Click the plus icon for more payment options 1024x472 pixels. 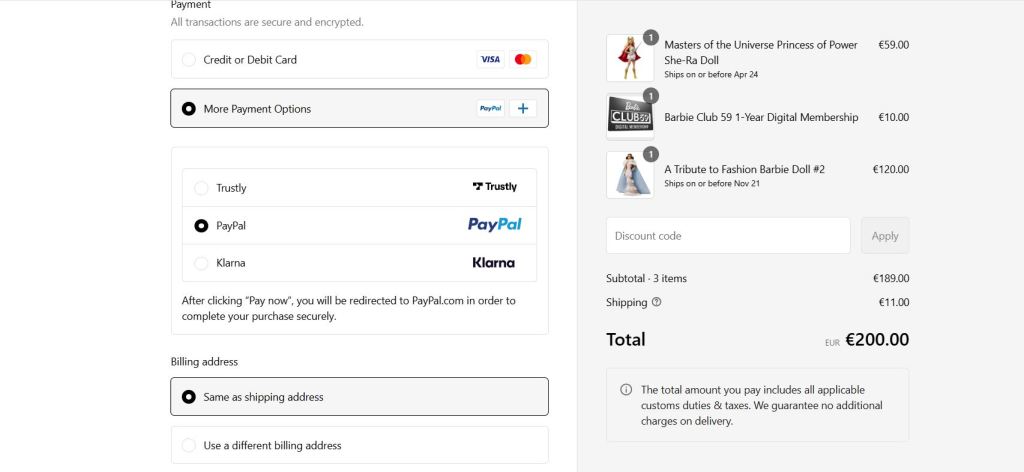(522, 108)
